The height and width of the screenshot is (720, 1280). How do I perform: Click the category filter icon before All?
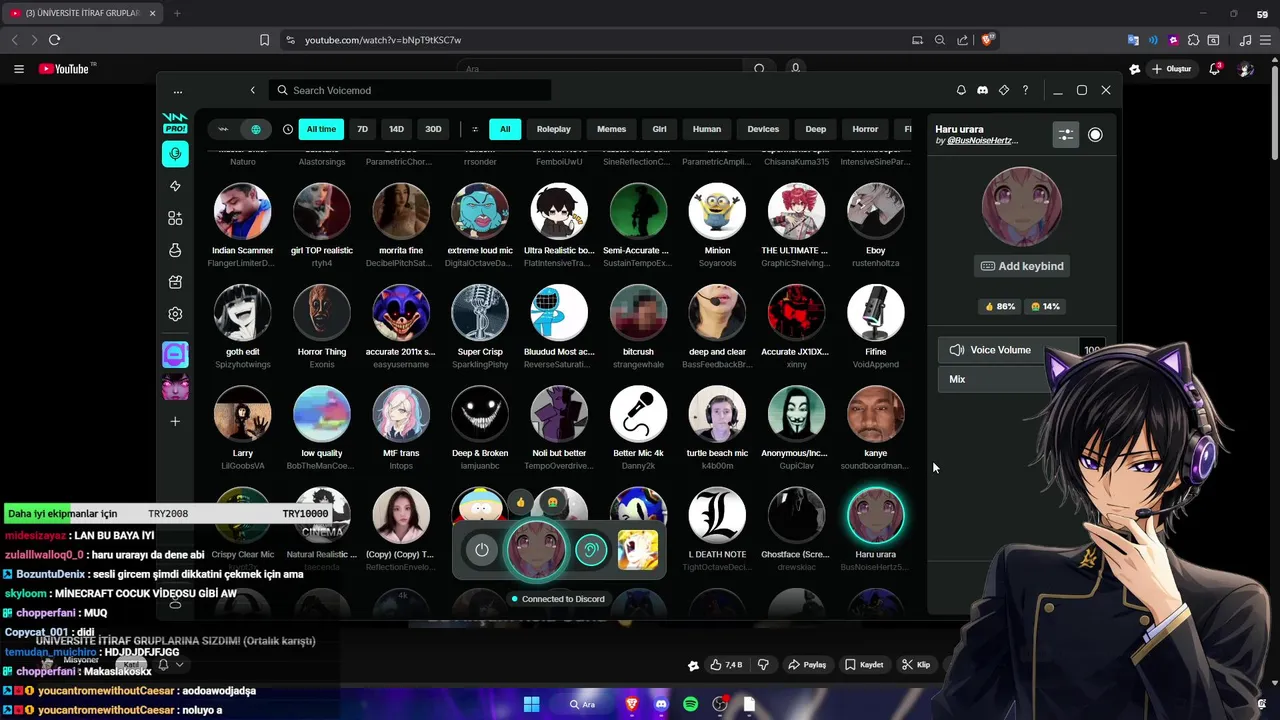click(x=475, y=129)
